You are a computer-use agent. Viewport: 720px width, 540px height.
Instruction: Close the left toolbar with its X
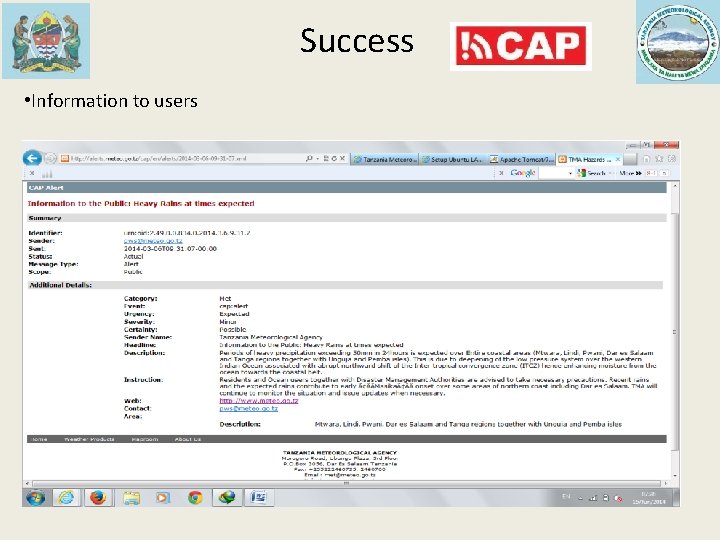tap(32, 173)
